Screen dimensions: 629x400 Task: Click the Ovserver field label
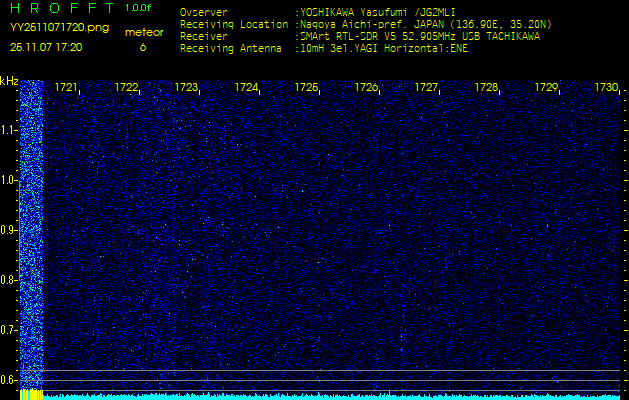(x=204, y=12)
